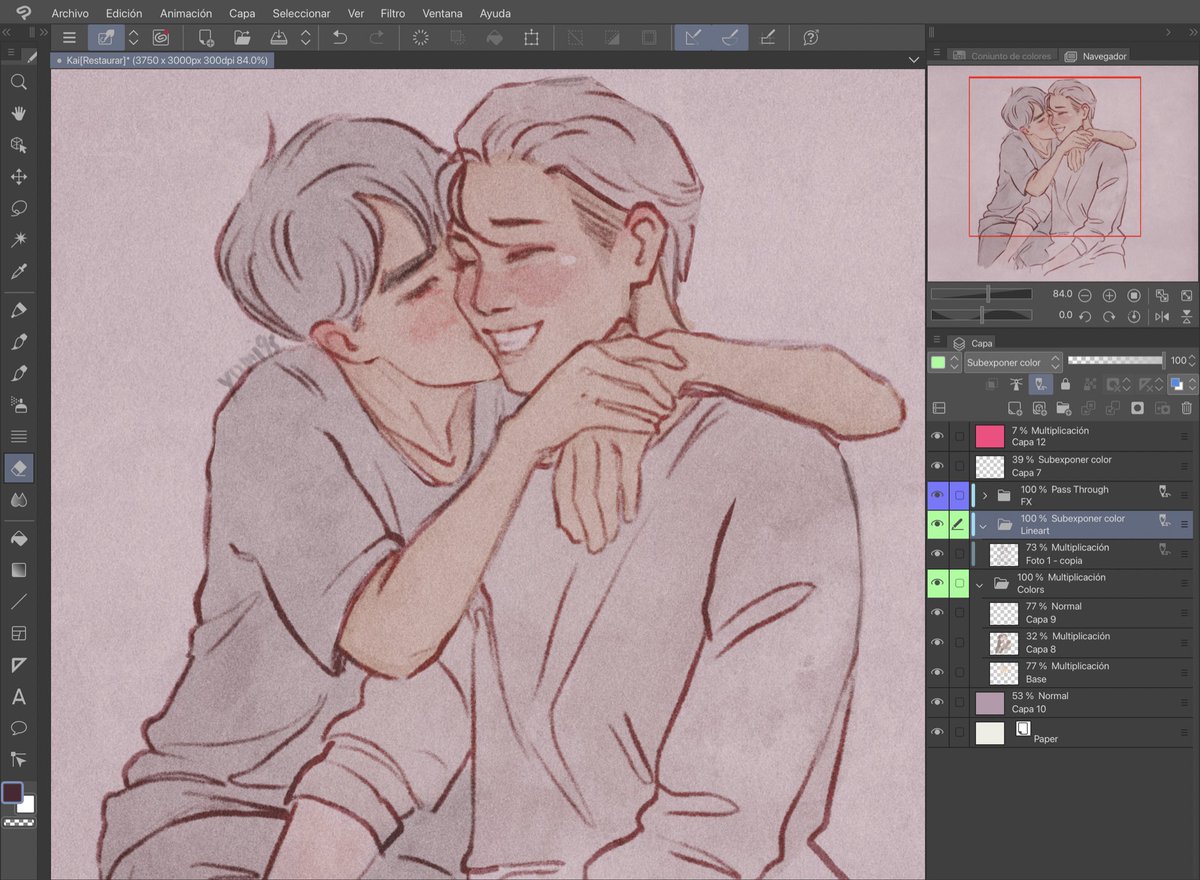Hide the Capa 7 layer
This screenshot has width=1200, height=880.
(937, 466)
